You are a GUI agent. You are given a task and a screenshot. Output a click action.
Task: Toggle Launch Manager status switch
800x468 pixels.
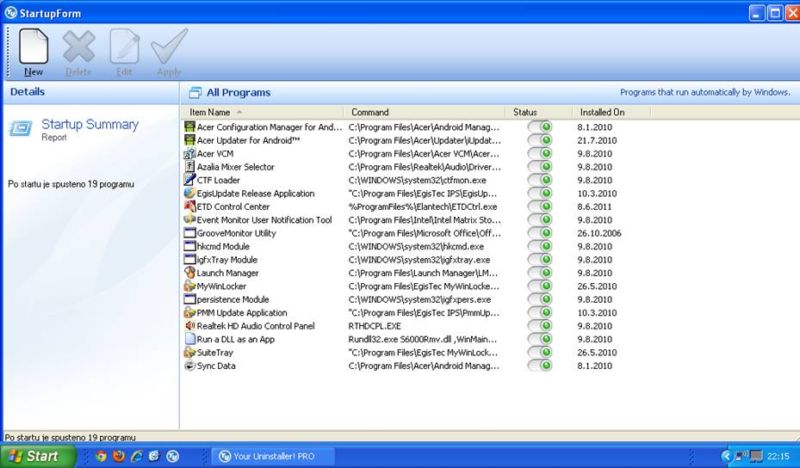pos(540,273)
